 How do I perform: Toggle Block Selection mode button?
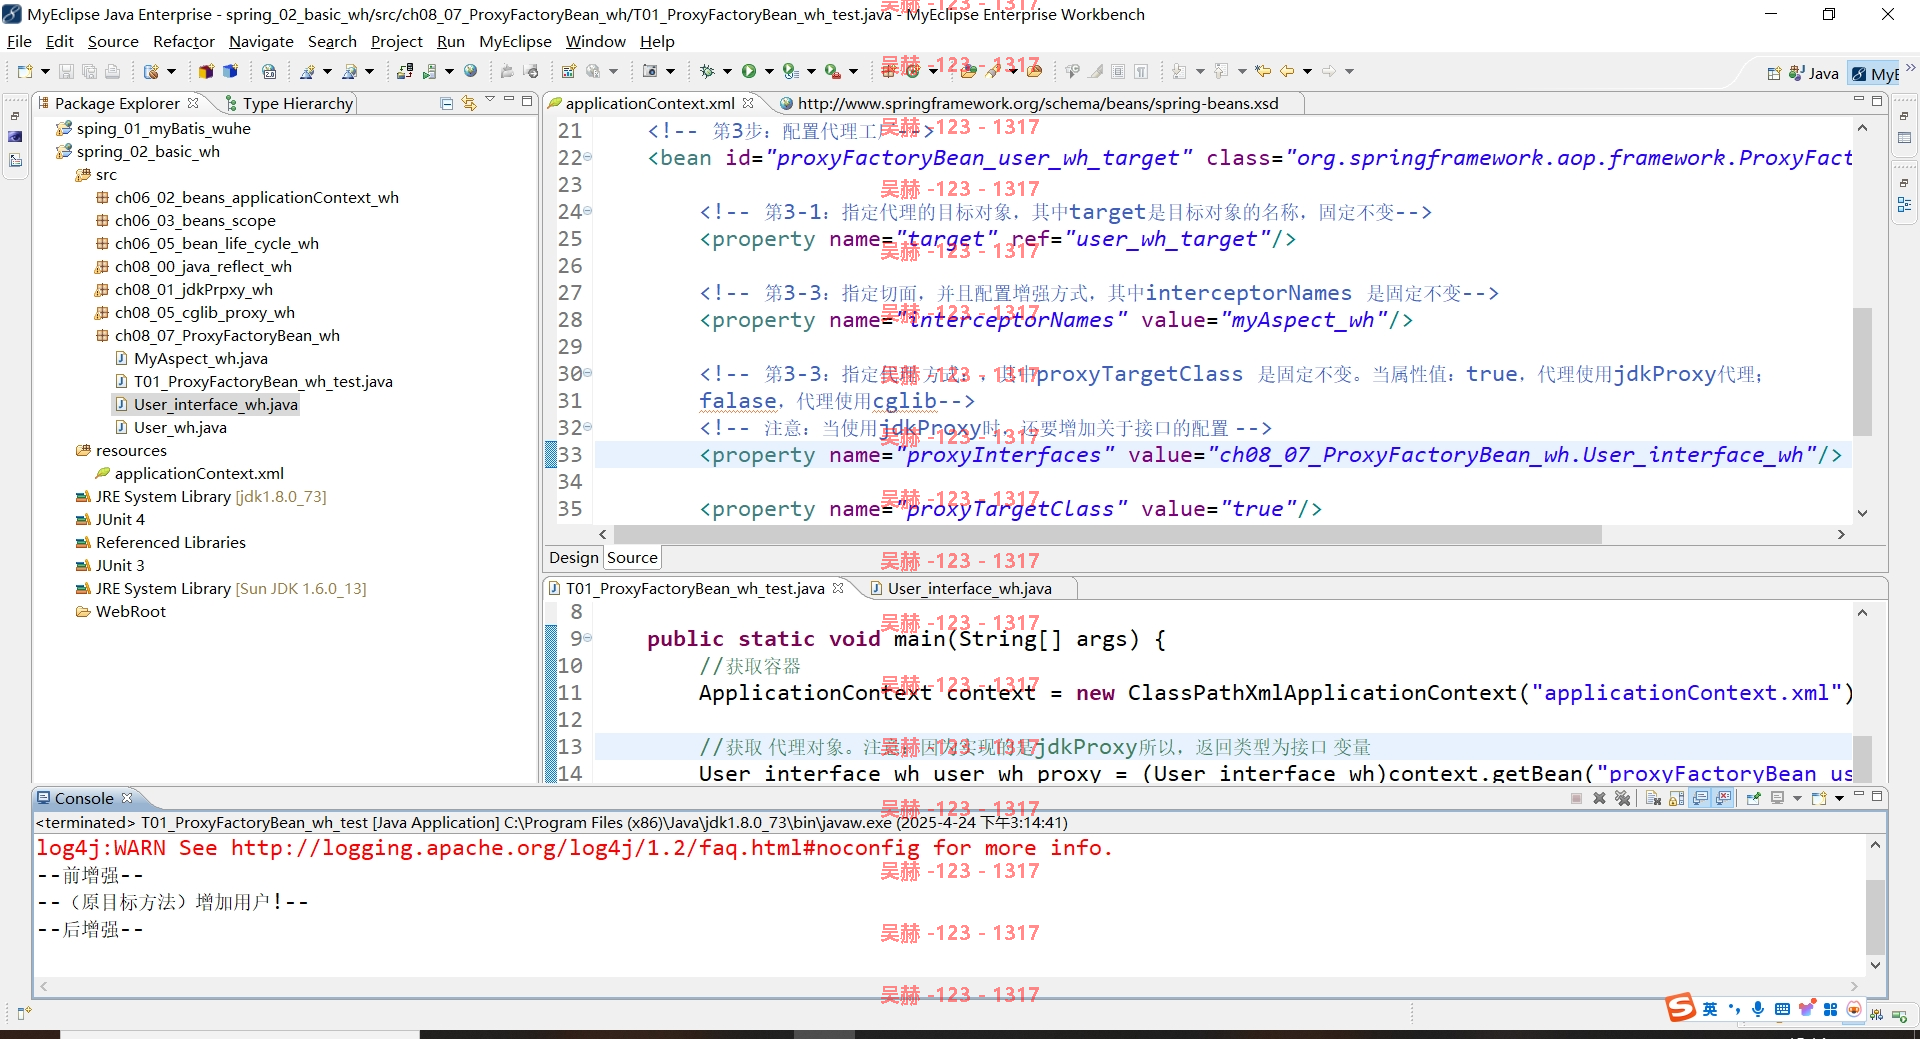coord(1118,71)
